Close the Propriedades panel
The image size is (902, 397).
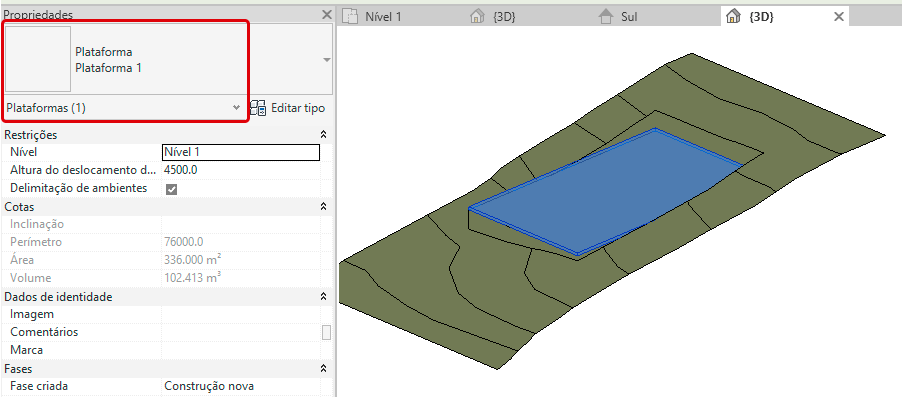(x=327, y=14)
